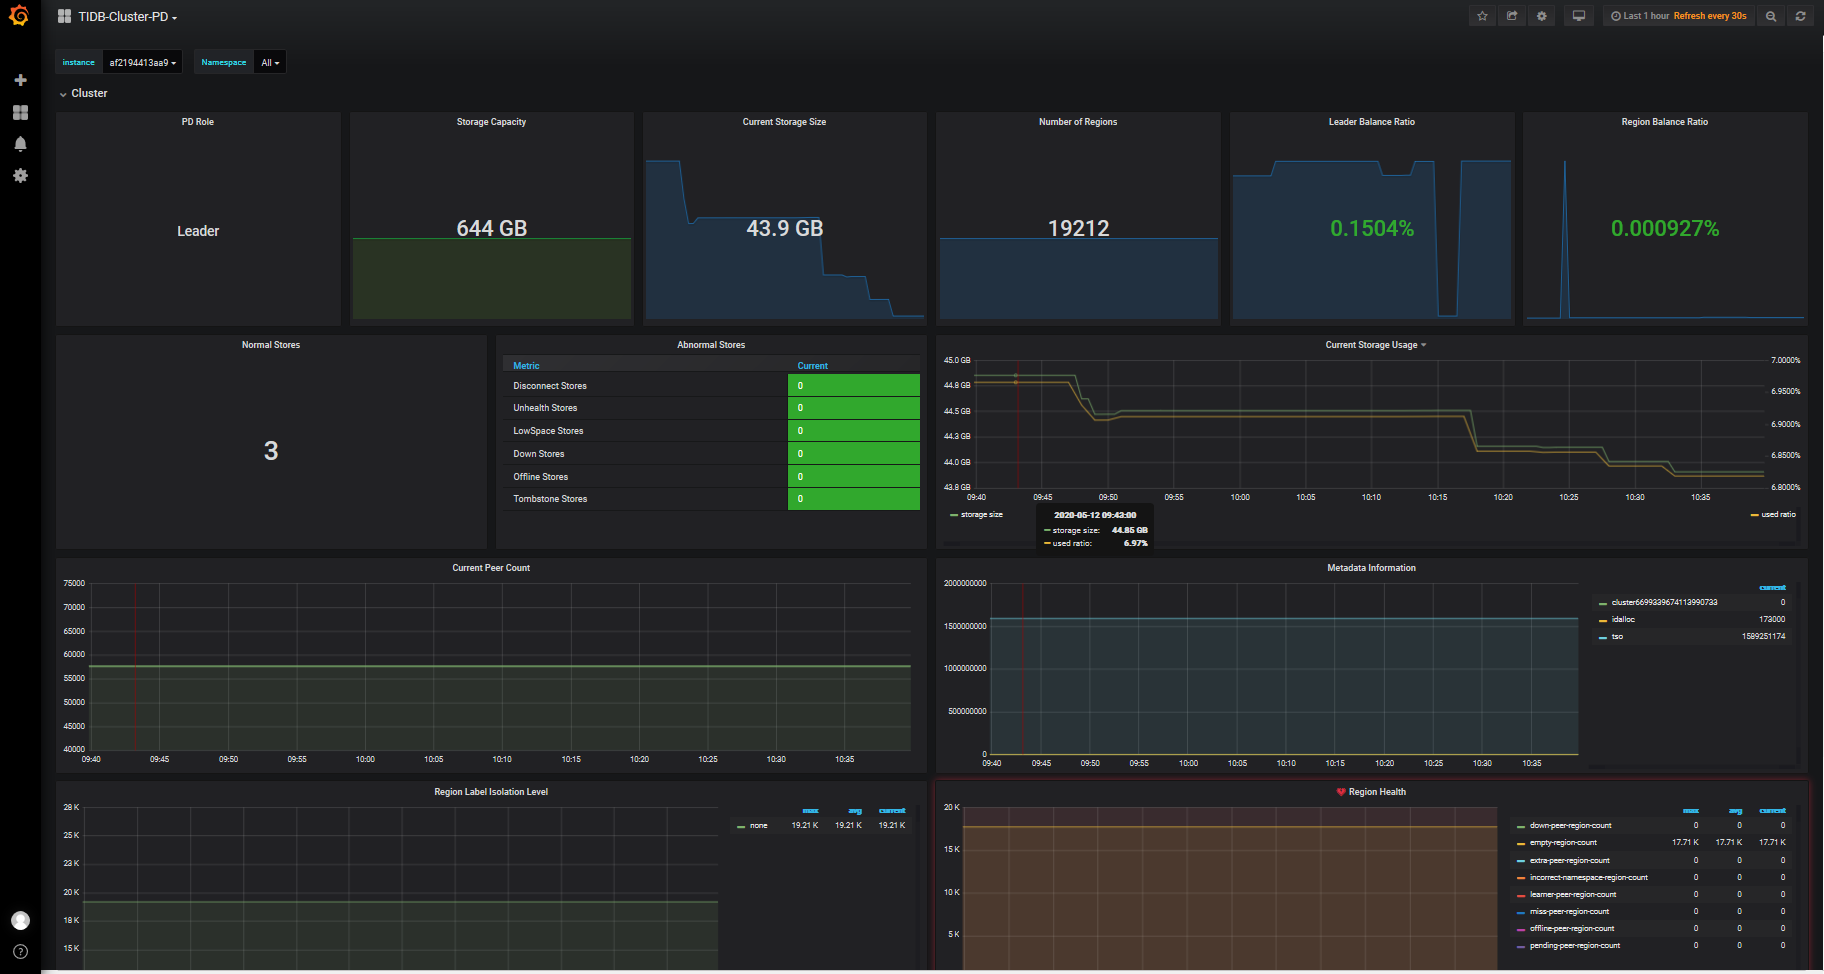Viewport: 1824px width, 974px height.
Task: Click the cycle view mode monitor icon
Action: [x=1579, y=16]
